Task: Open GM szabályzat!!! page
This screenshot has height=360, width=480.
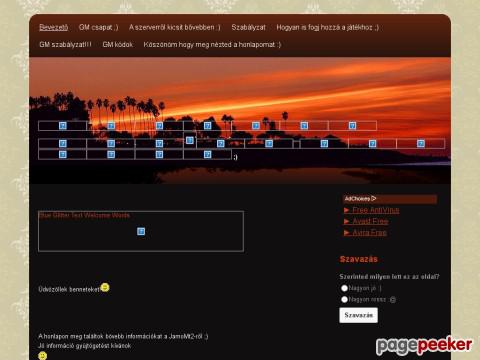Action: coord(65,44)
